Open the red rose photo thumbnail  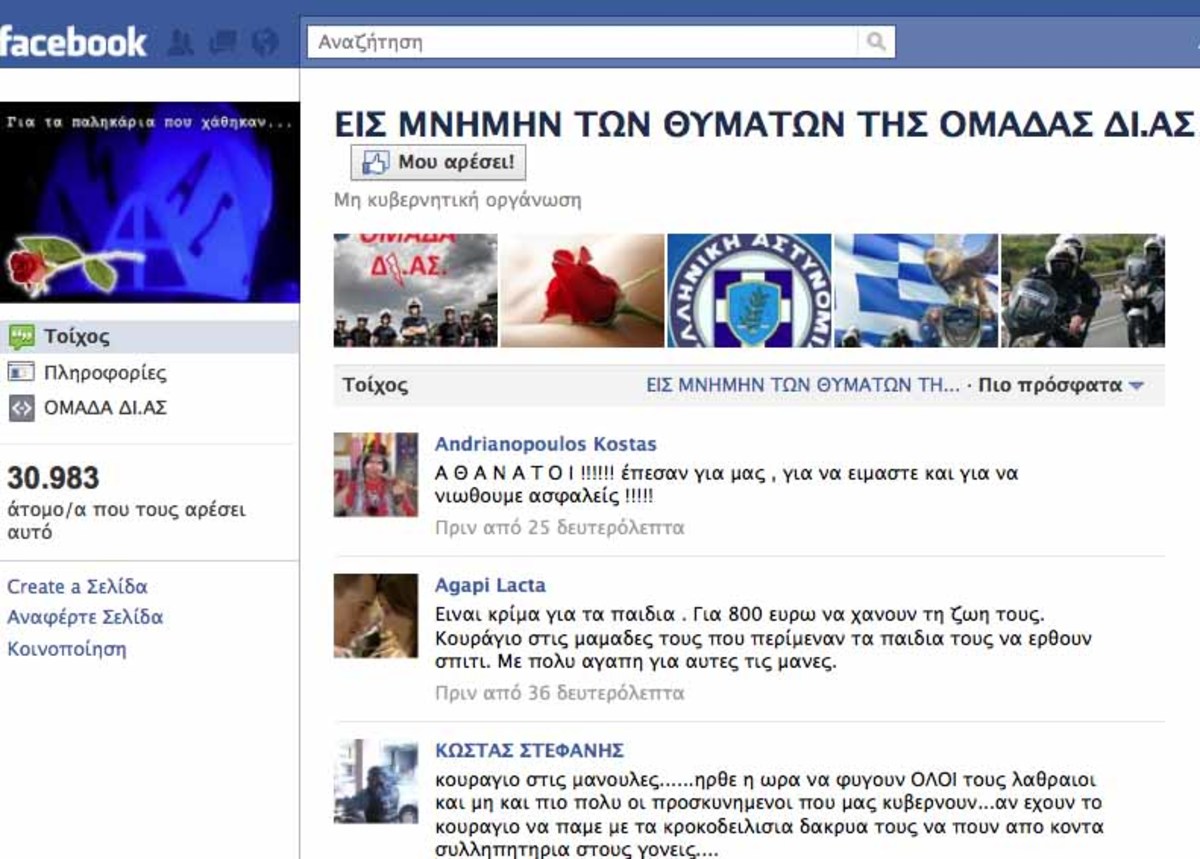(582, 291)
